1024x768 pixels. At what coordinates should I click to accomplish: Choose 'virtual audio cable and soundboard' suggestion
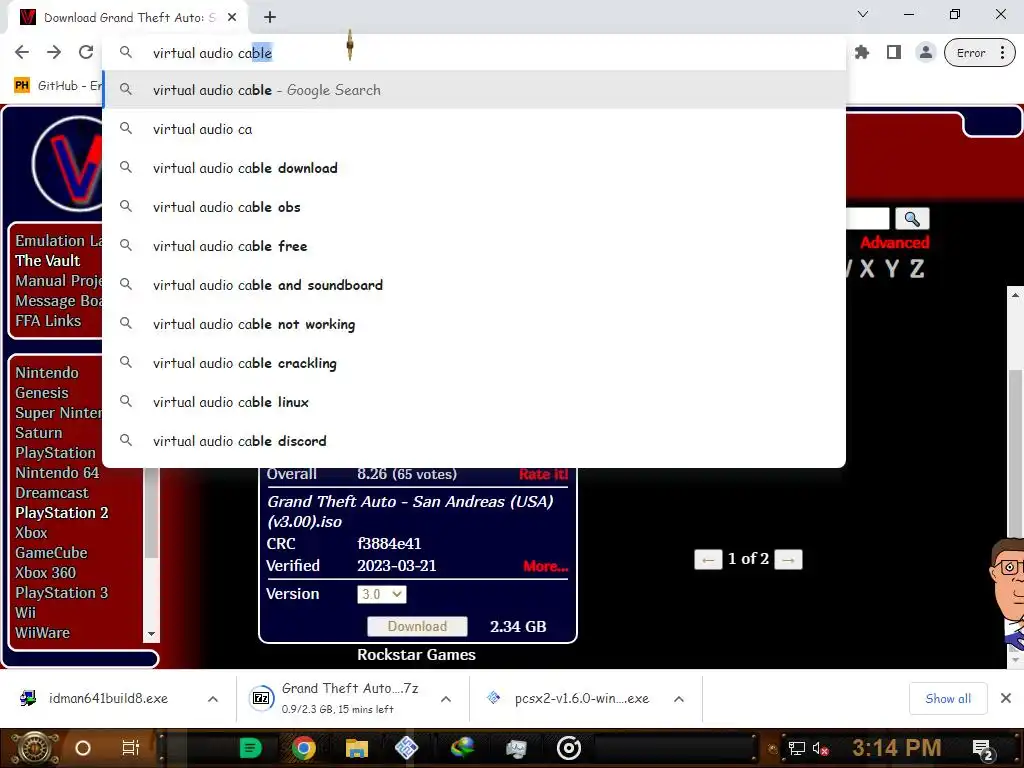coord(475,285)
